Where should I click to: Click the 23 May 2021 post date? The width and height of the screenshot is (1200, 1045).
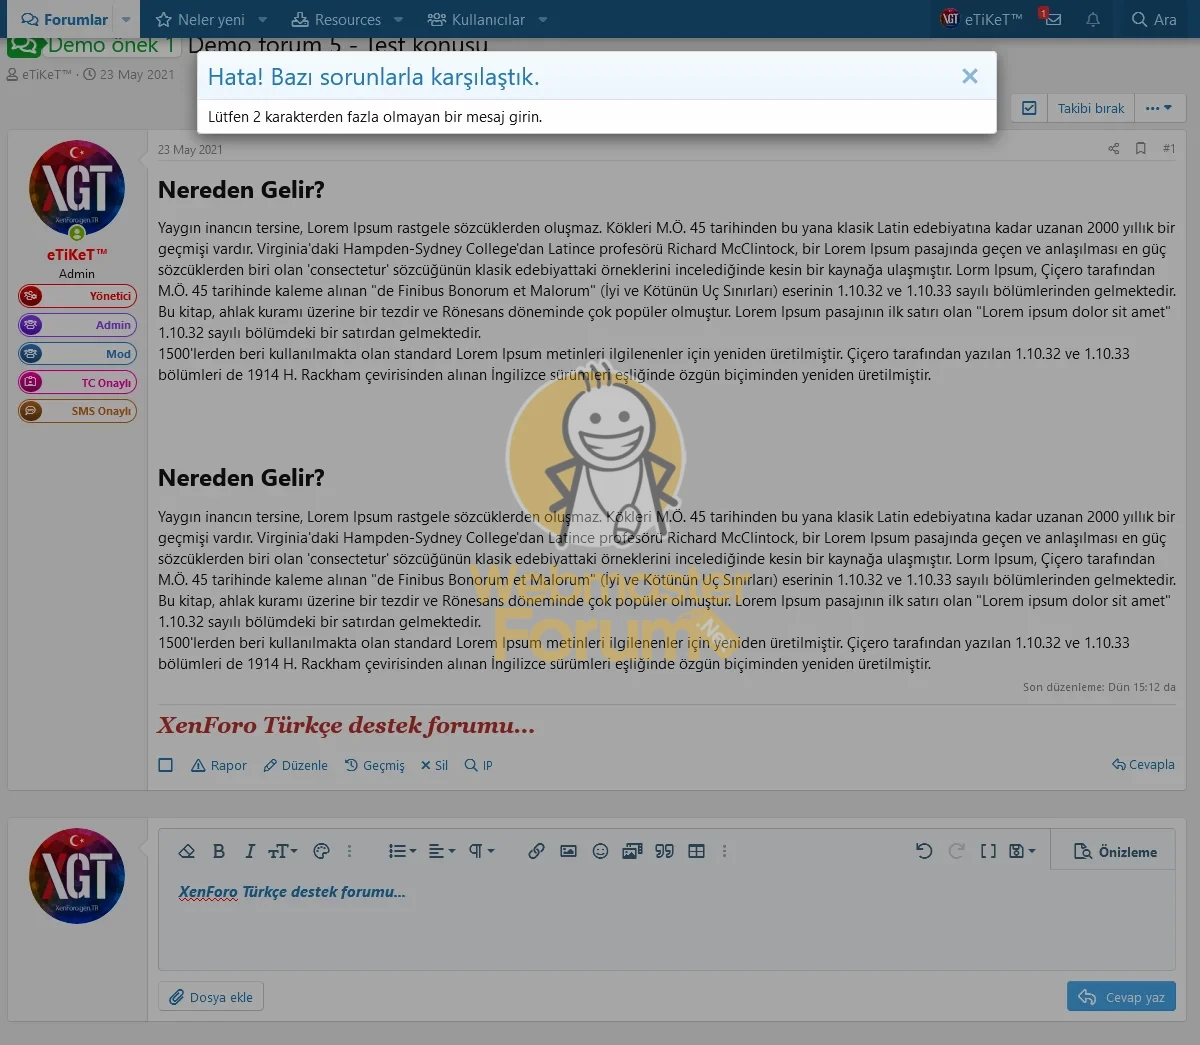[x=190, y=150]
